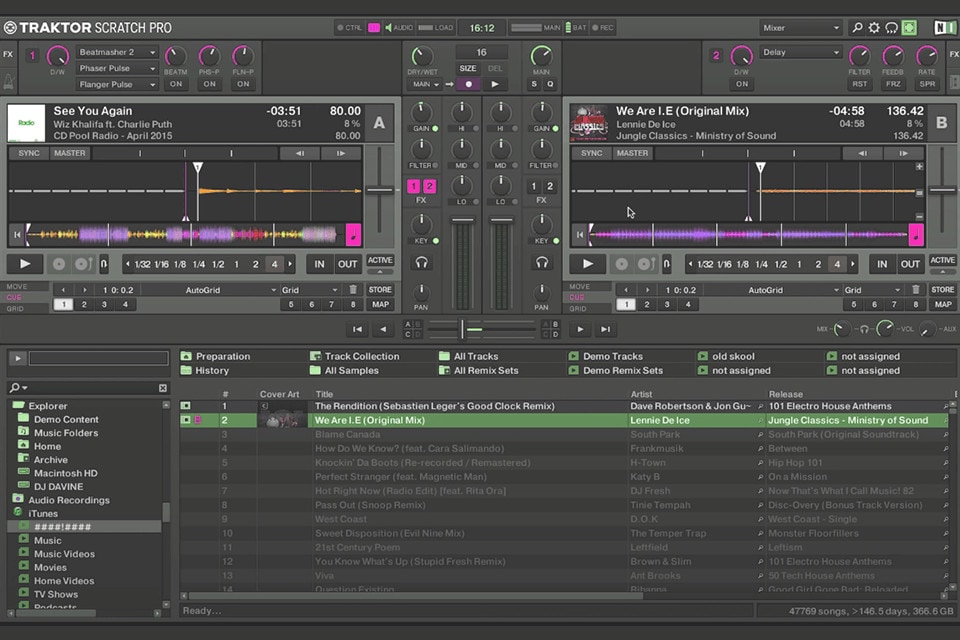Click browser skip to next track icon

coord(606,329)
